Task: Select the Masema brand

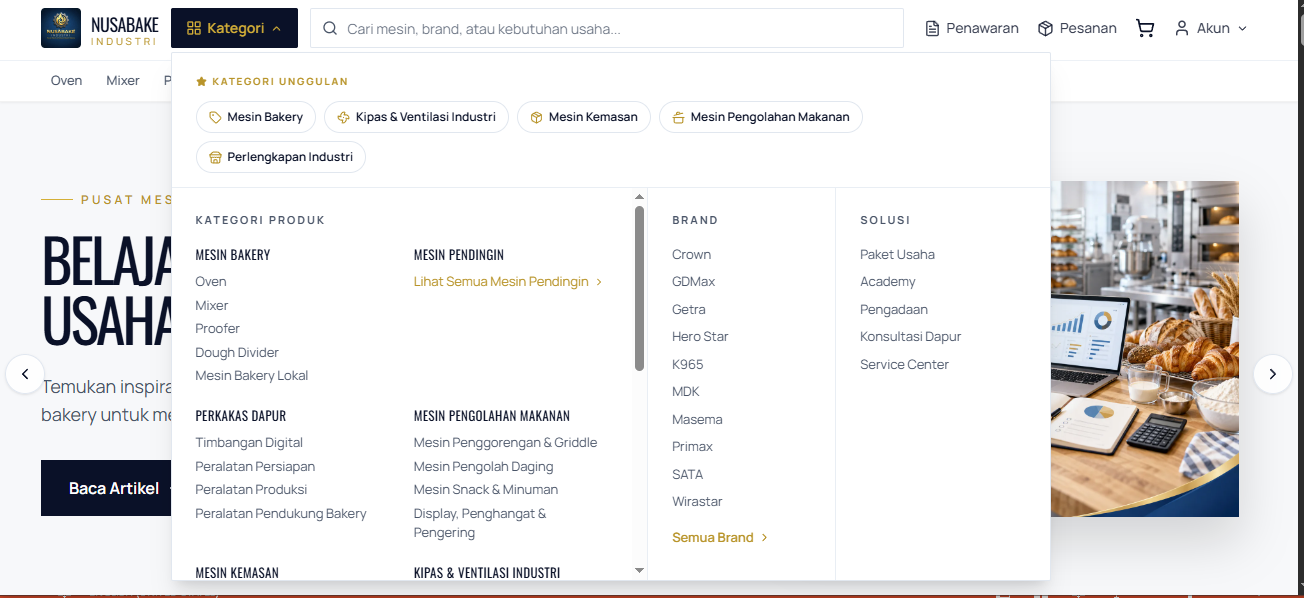Action: [697, 419]
